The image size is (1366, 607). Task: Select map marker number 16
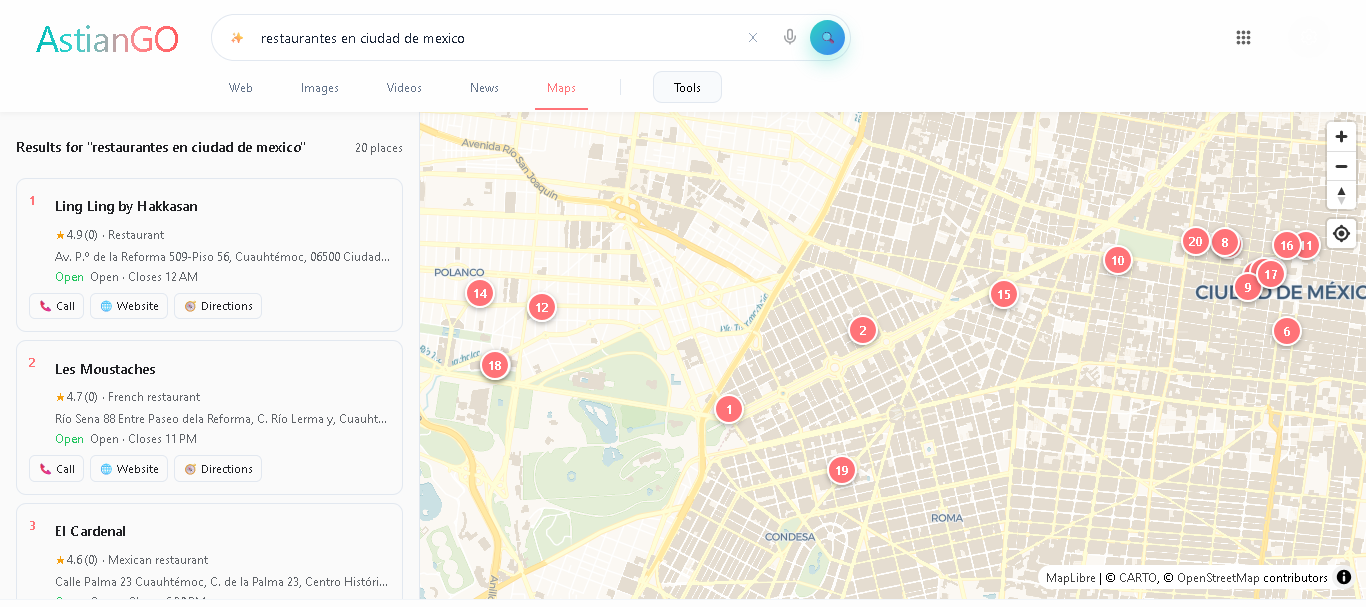tap(1286, 245)
